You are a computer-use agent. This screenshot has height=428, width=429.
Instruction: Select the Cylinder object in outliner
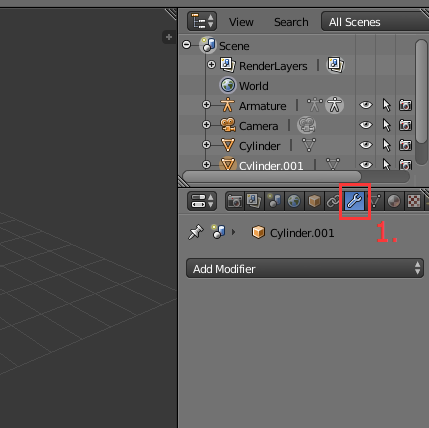click(x=260, y=146)
